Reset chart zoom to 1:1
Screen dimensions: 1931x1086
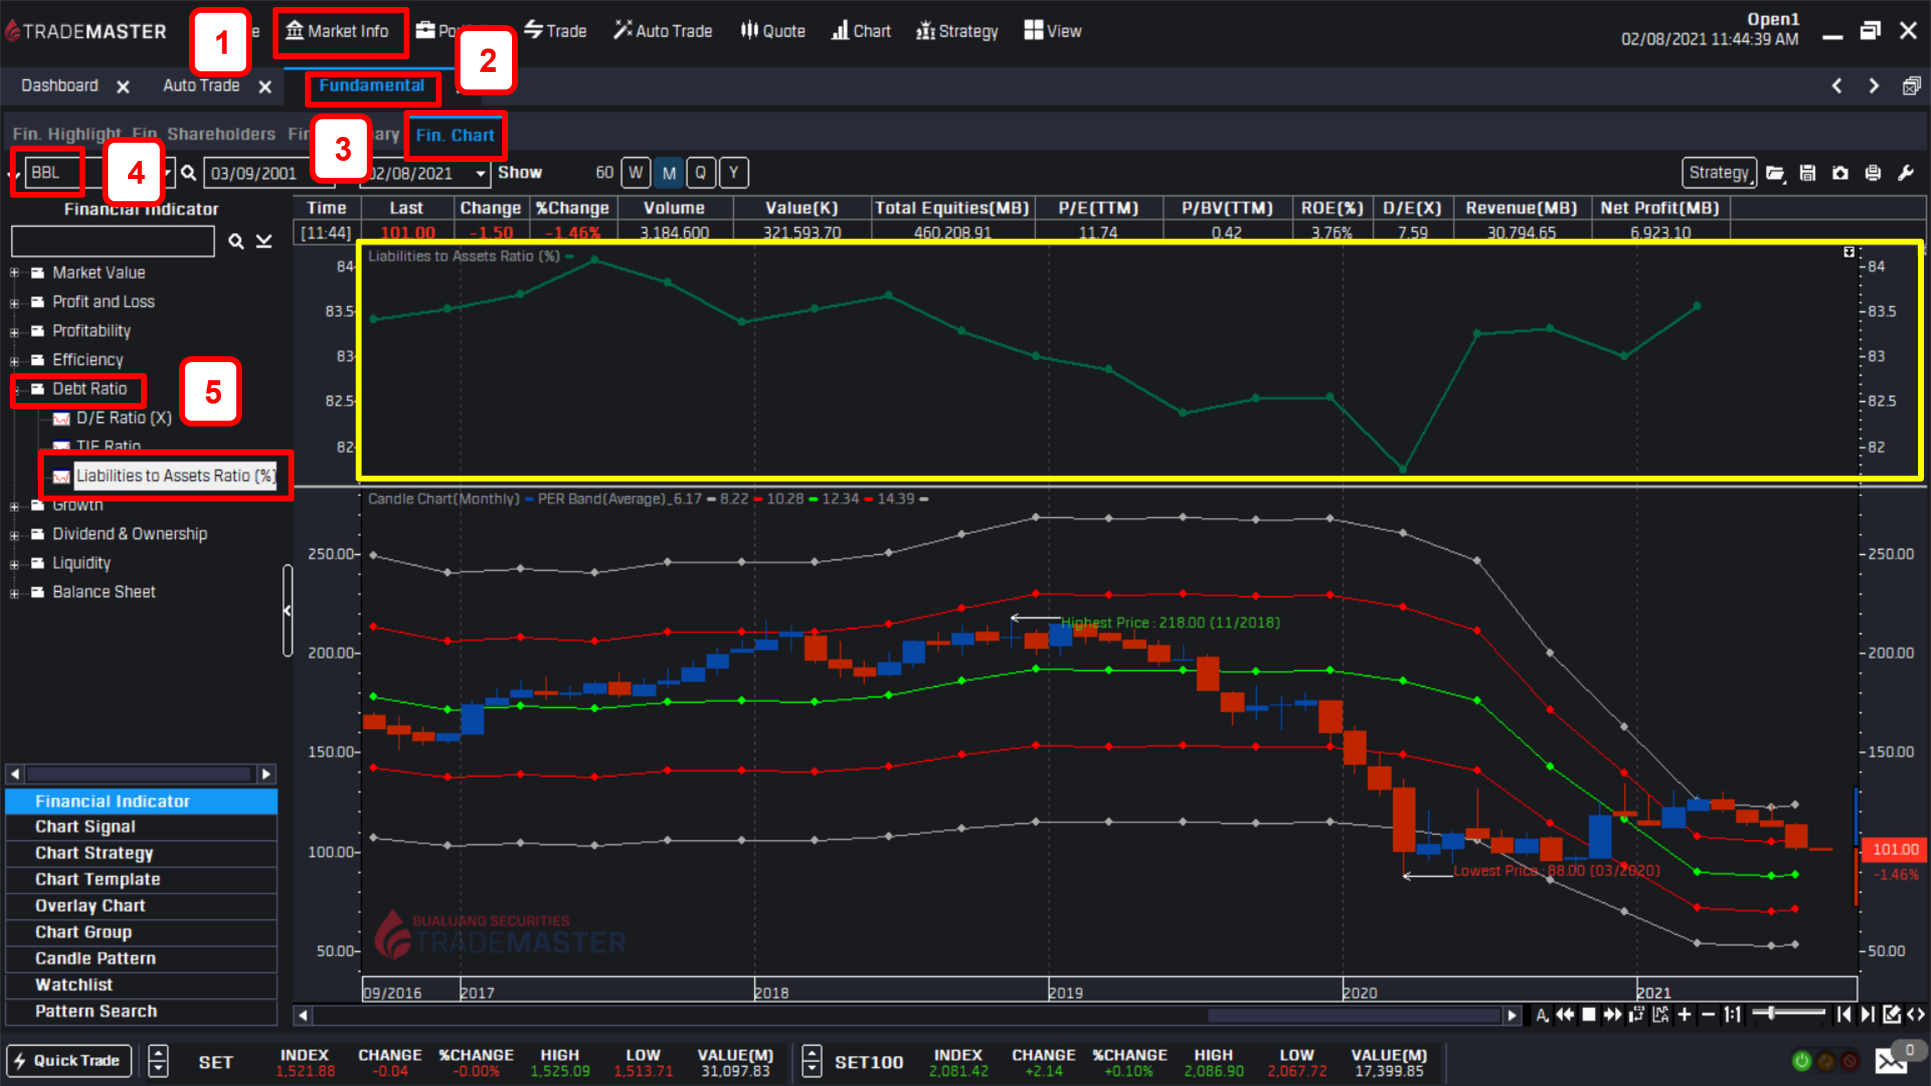click(1732, 1015)
